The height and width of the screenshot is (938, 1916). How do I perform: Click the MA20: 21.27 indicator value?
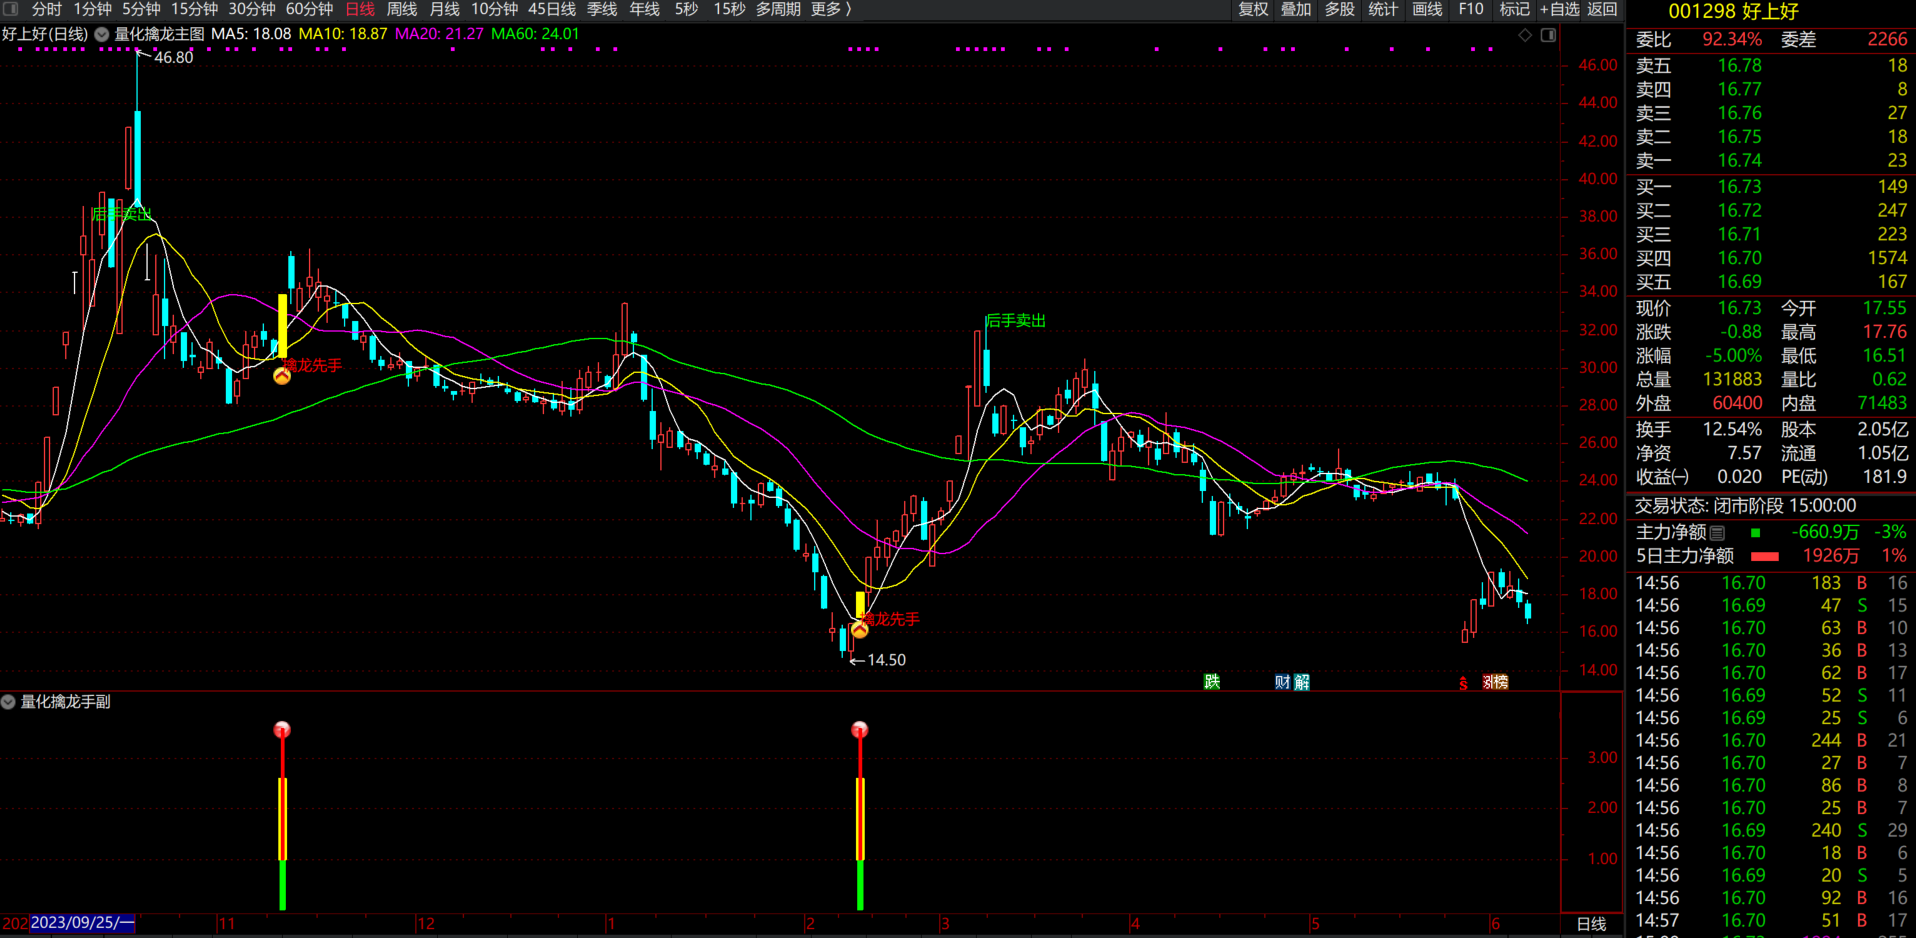click(x=439, y=34)
